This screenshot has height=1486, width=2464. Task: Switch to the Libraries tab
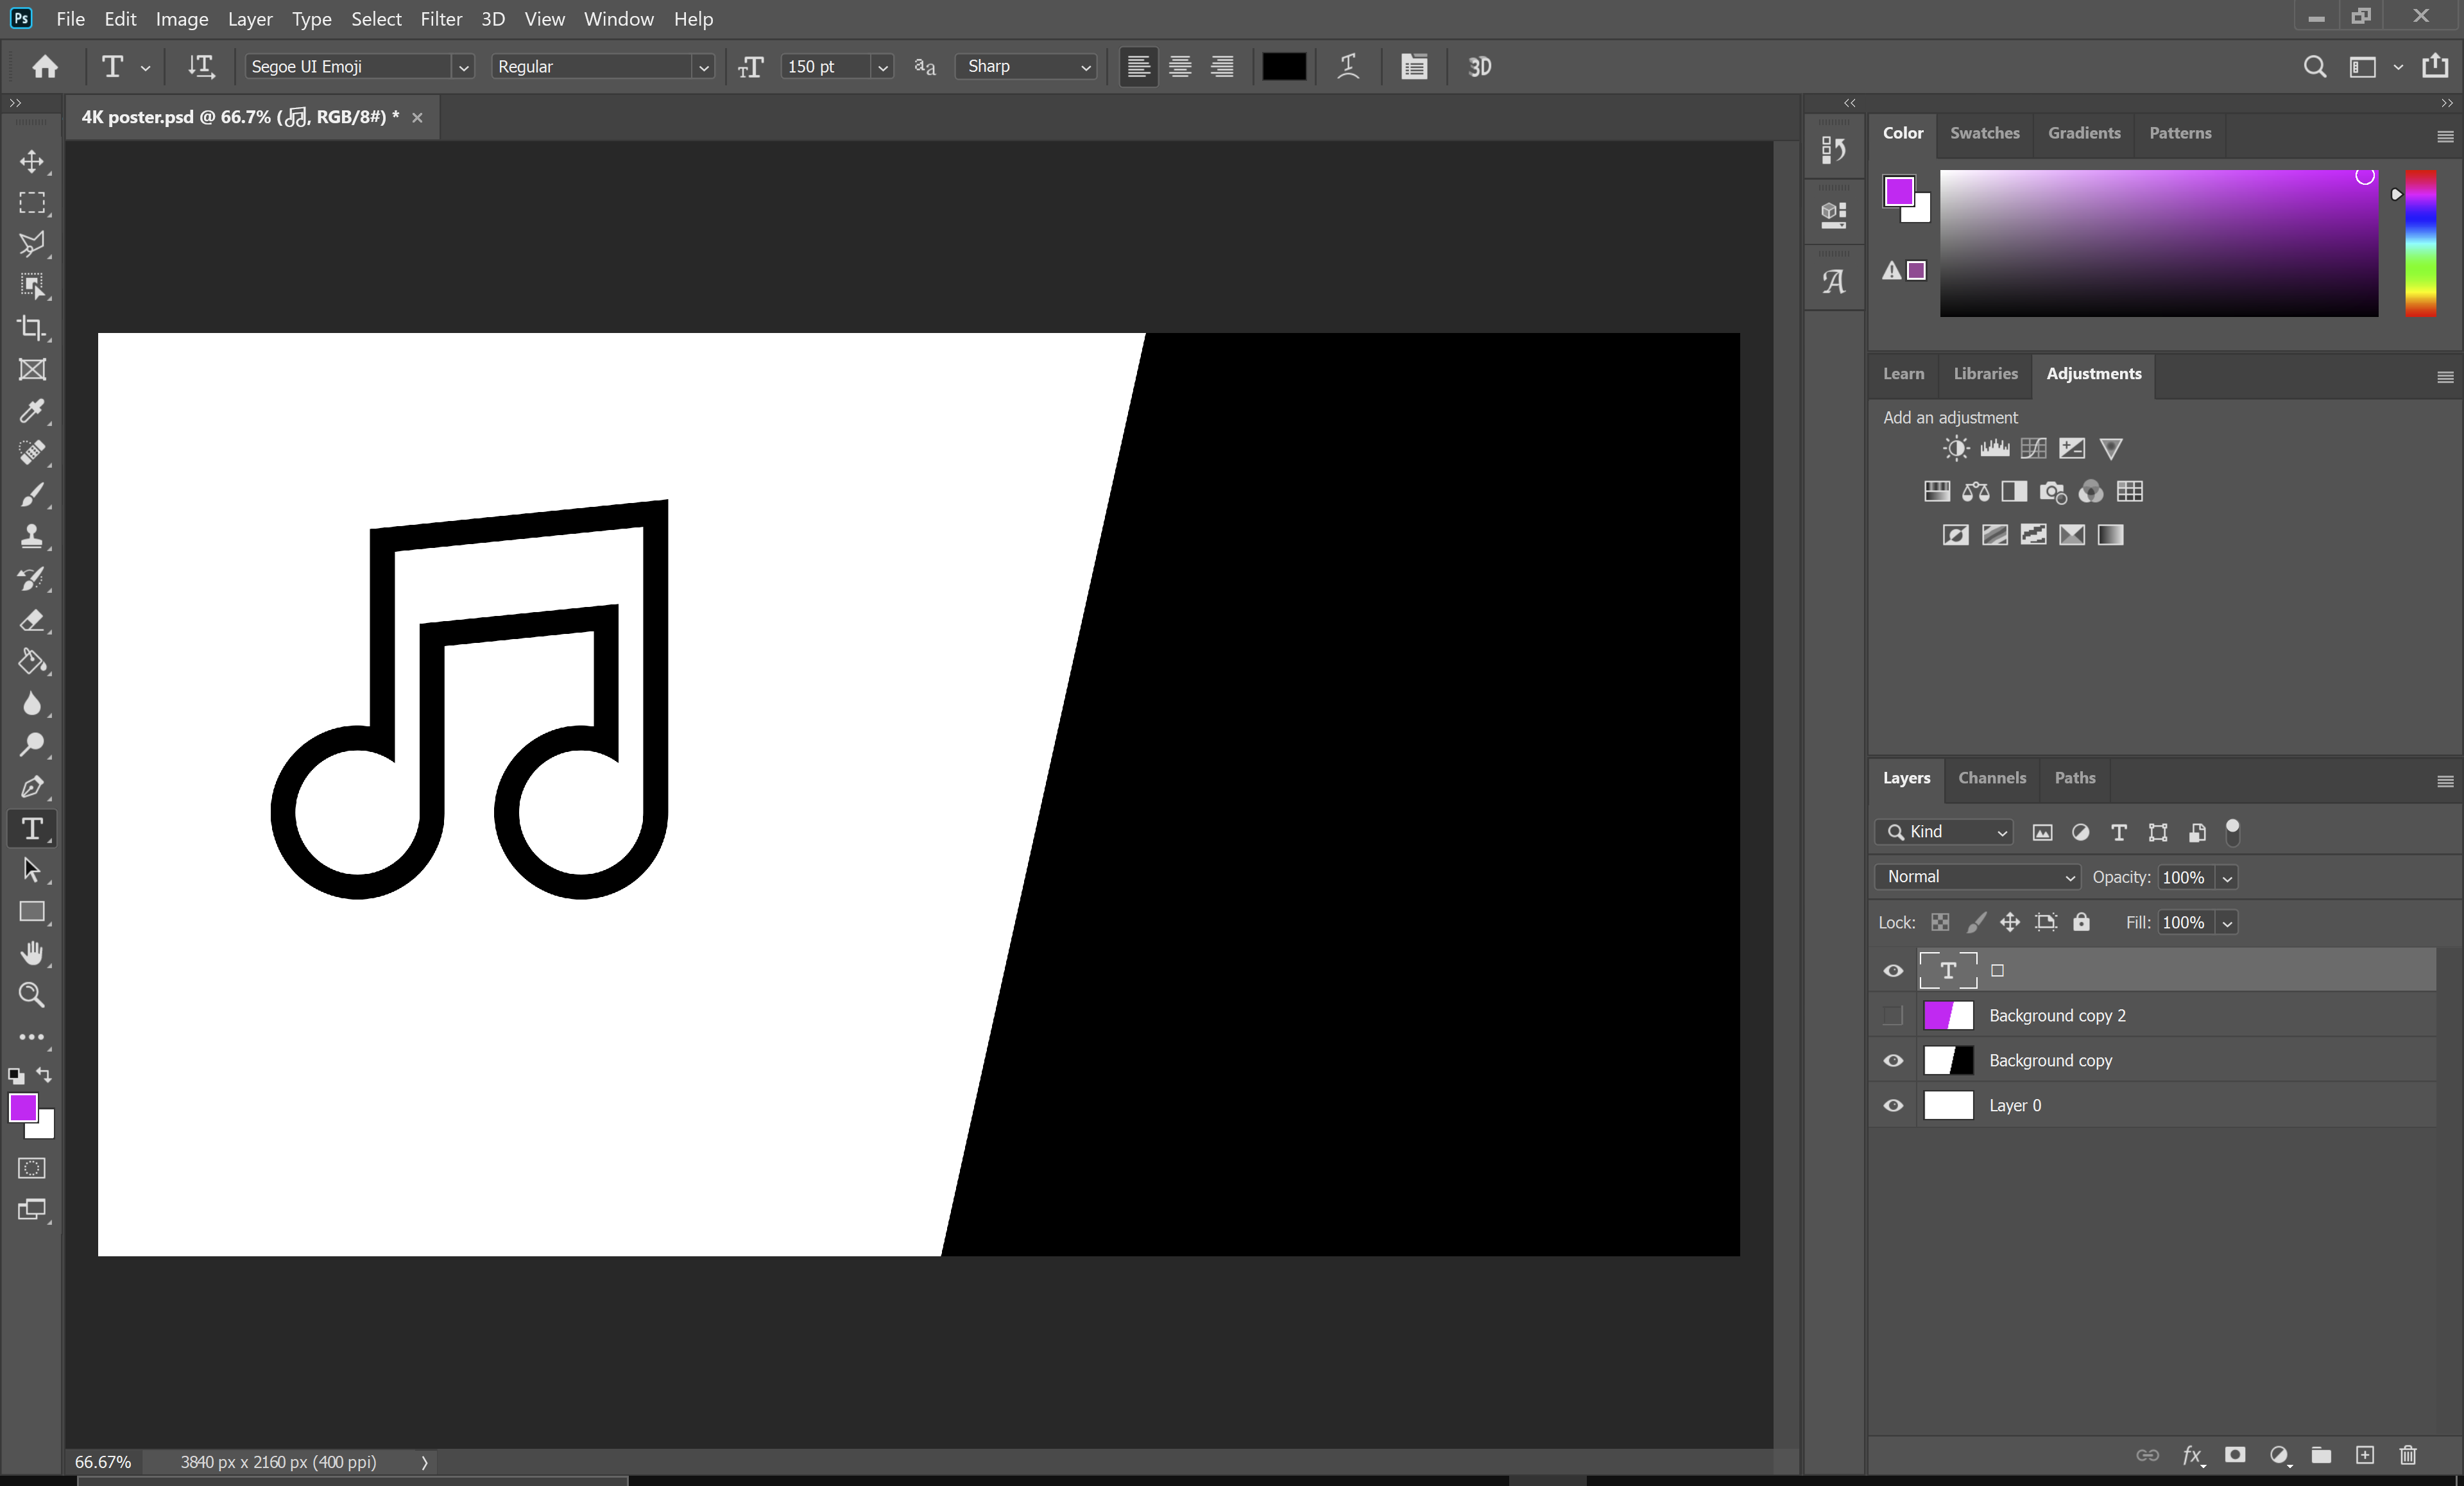point(1986,374)
